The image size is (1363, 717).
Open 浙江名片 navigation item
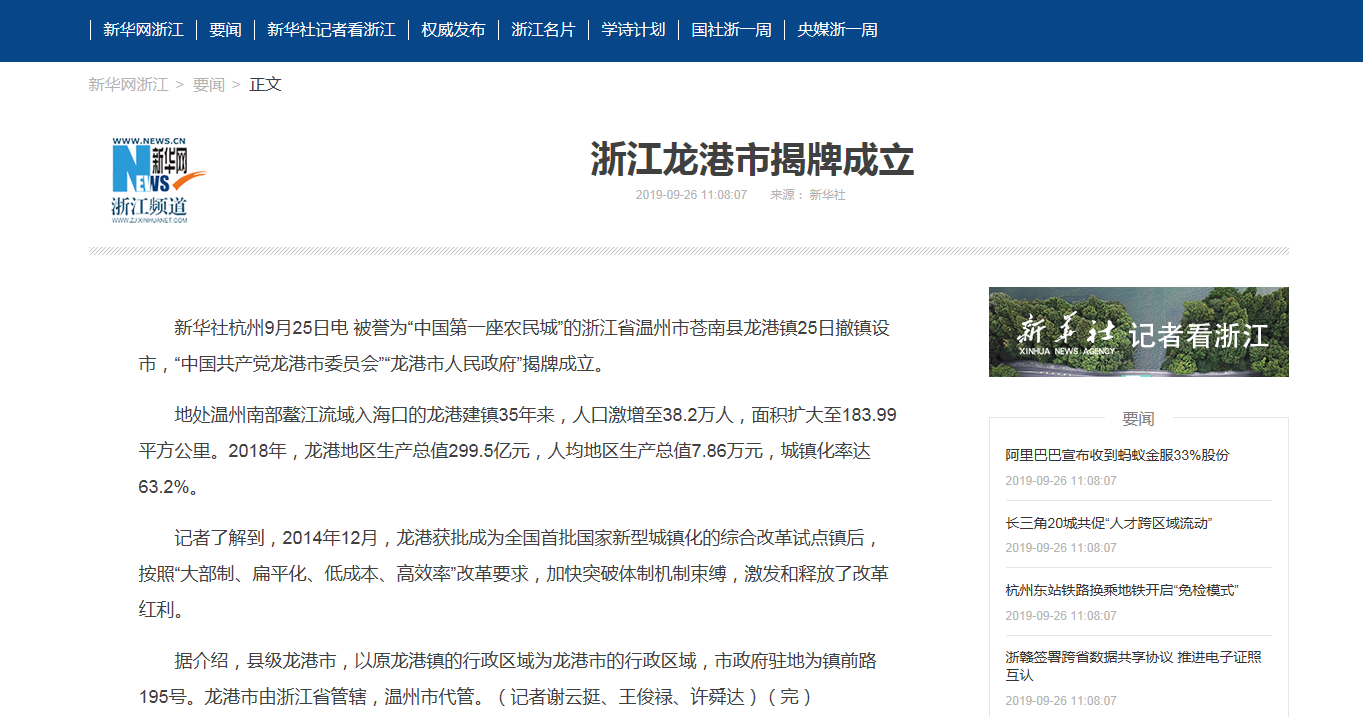click(543, 30)
